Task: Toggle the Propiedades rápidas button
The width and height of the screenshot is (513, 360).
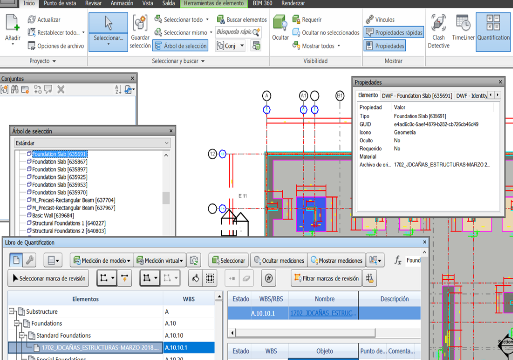Action: coord(394,33)
